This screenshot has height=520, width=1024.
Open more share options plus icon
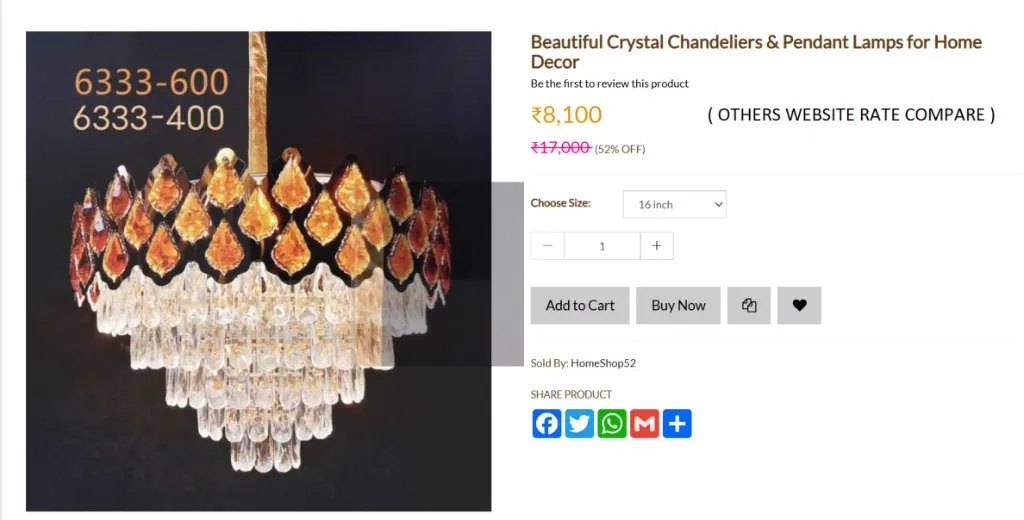(677, 424)
